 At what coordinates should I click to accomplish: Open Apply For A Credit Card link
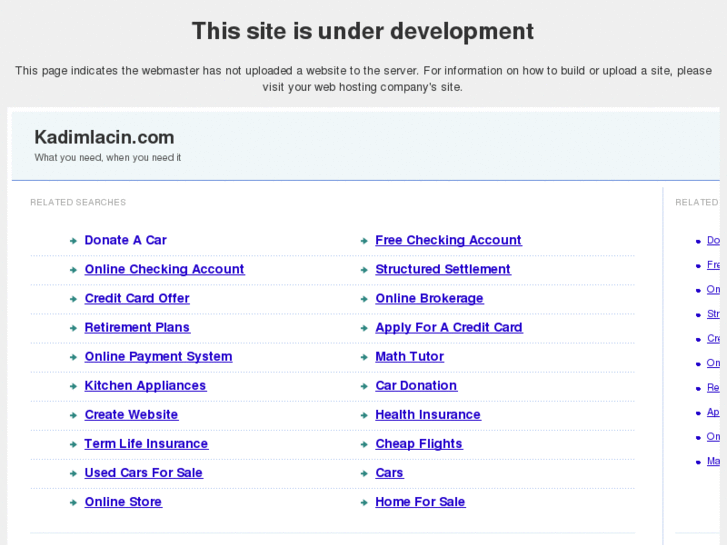coord(448,327)
